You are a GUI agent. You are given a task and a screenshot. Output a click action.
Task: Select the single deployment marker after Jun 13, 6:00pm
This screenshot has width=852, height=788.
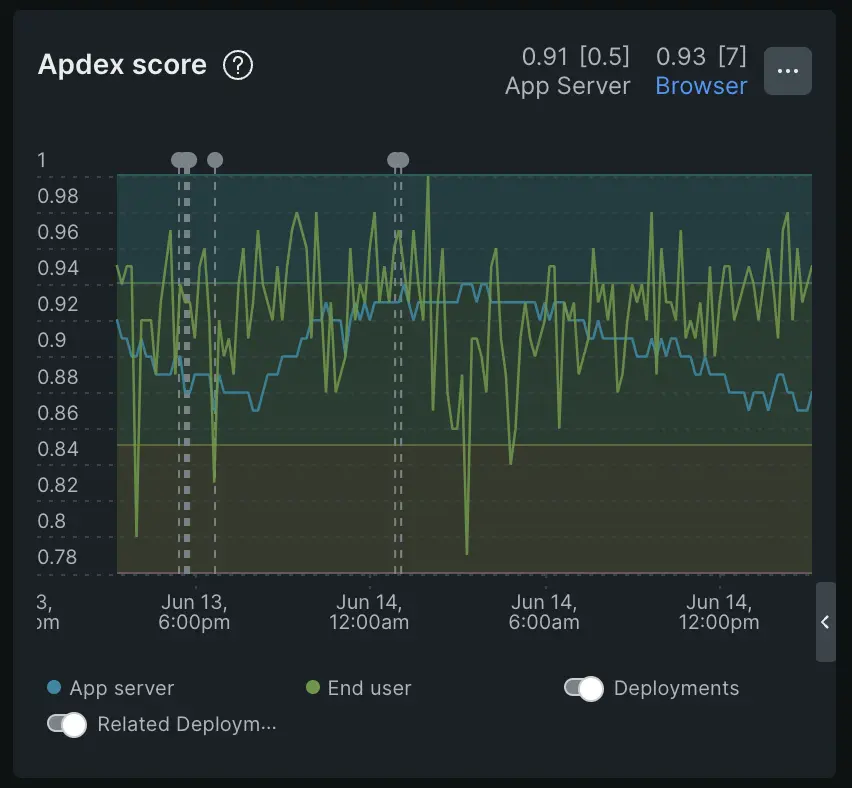coord(215,159)
